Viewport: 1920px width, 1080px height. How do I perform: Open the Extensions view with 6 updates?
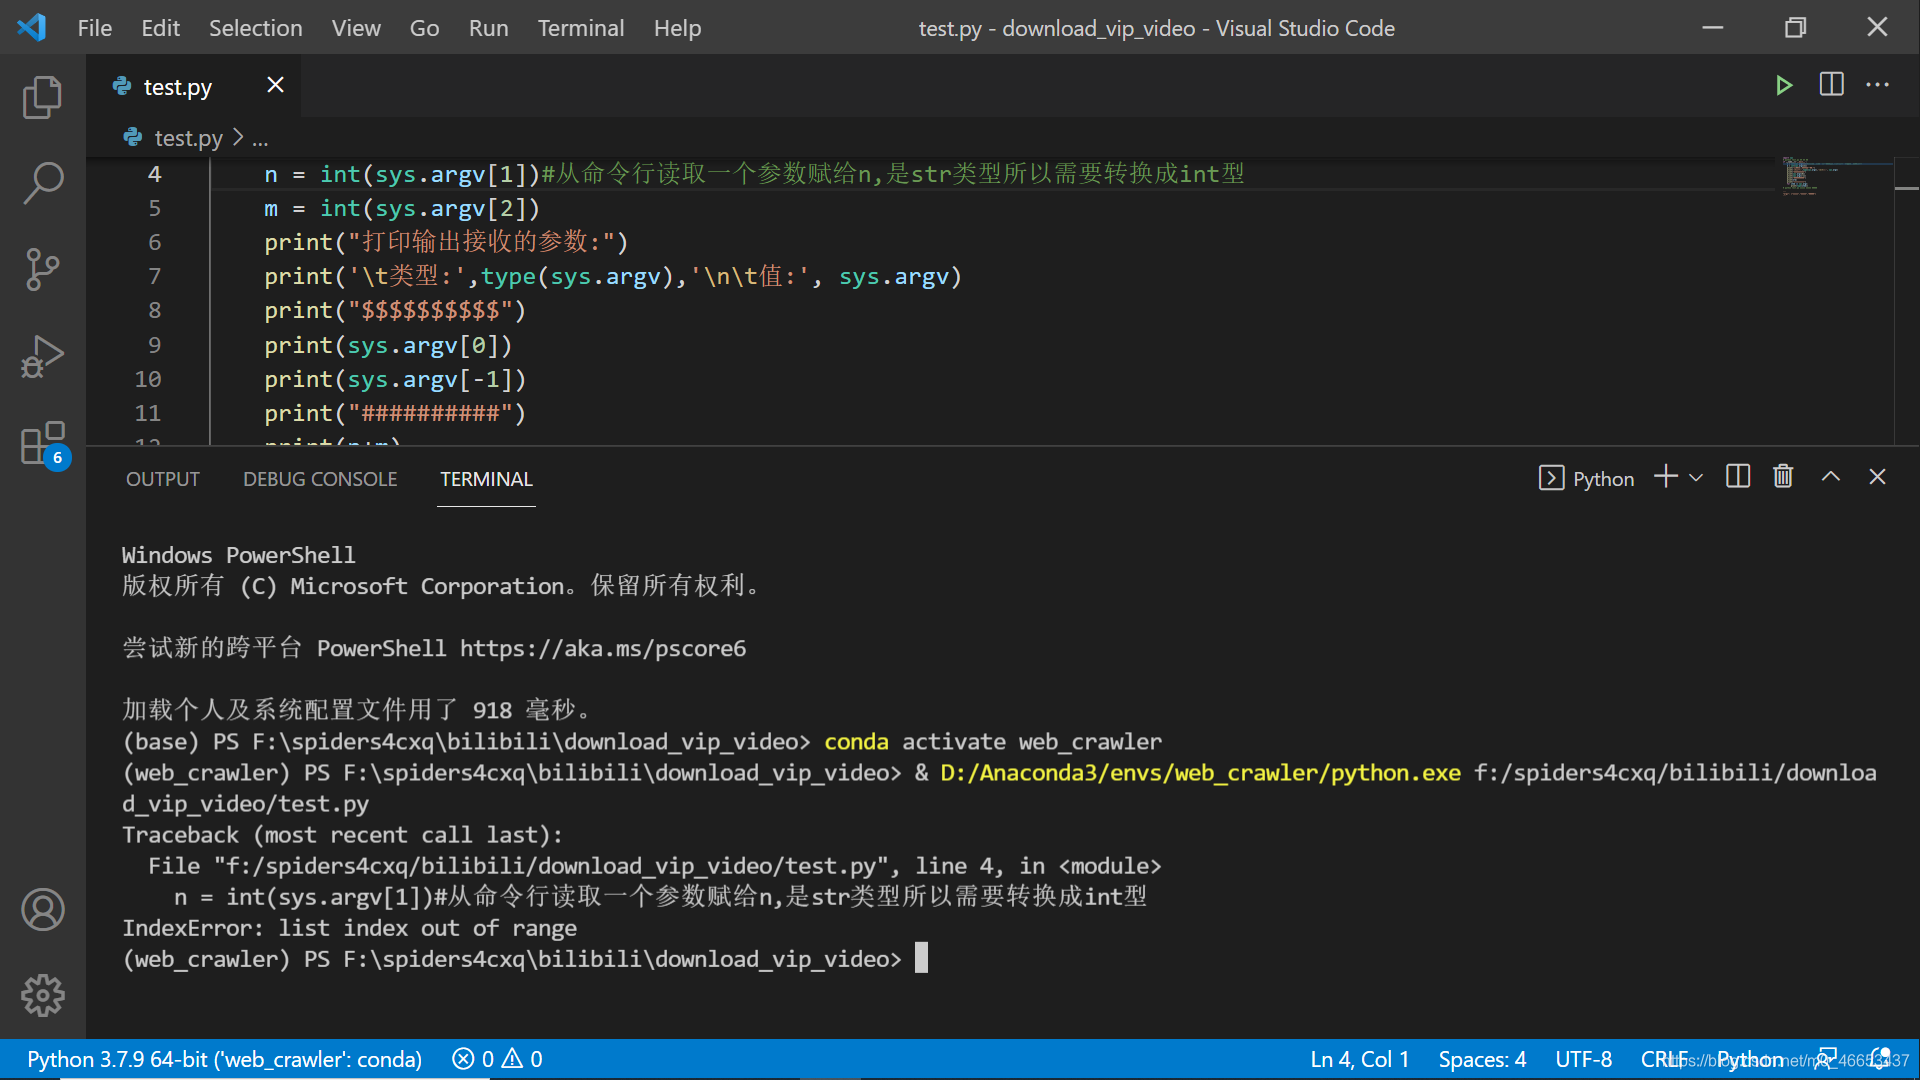pyautogui.click(x=42, y=443)
